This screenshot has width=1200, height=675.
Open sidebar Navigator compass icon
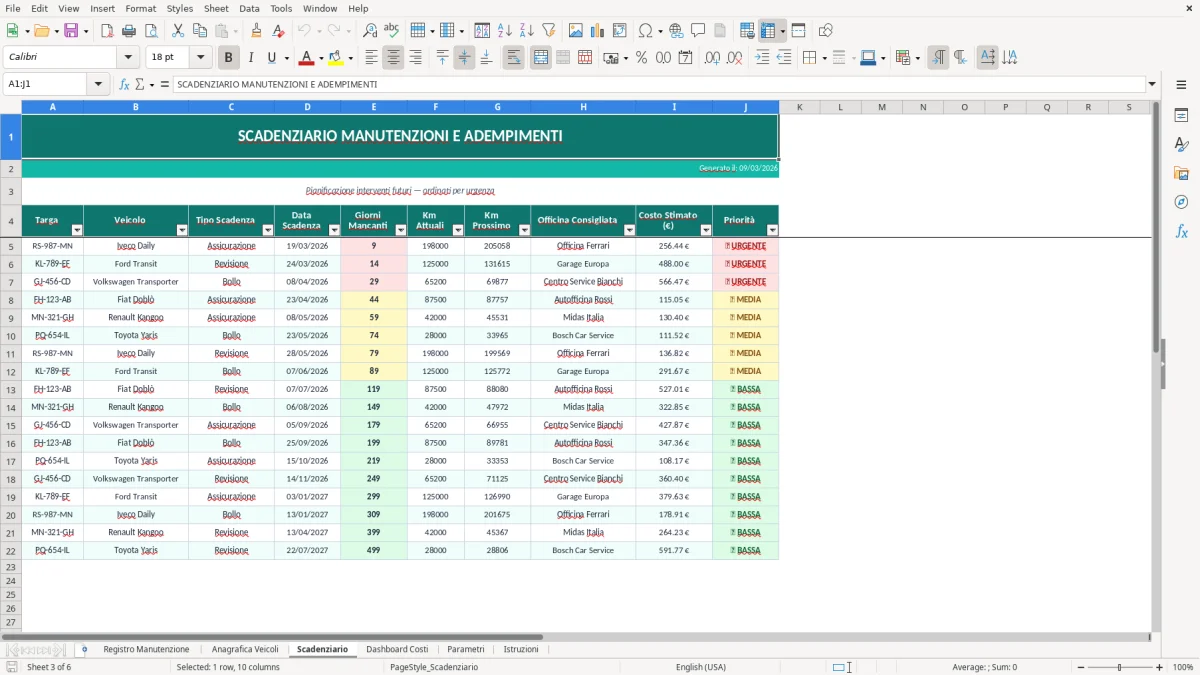(1181, 202)
